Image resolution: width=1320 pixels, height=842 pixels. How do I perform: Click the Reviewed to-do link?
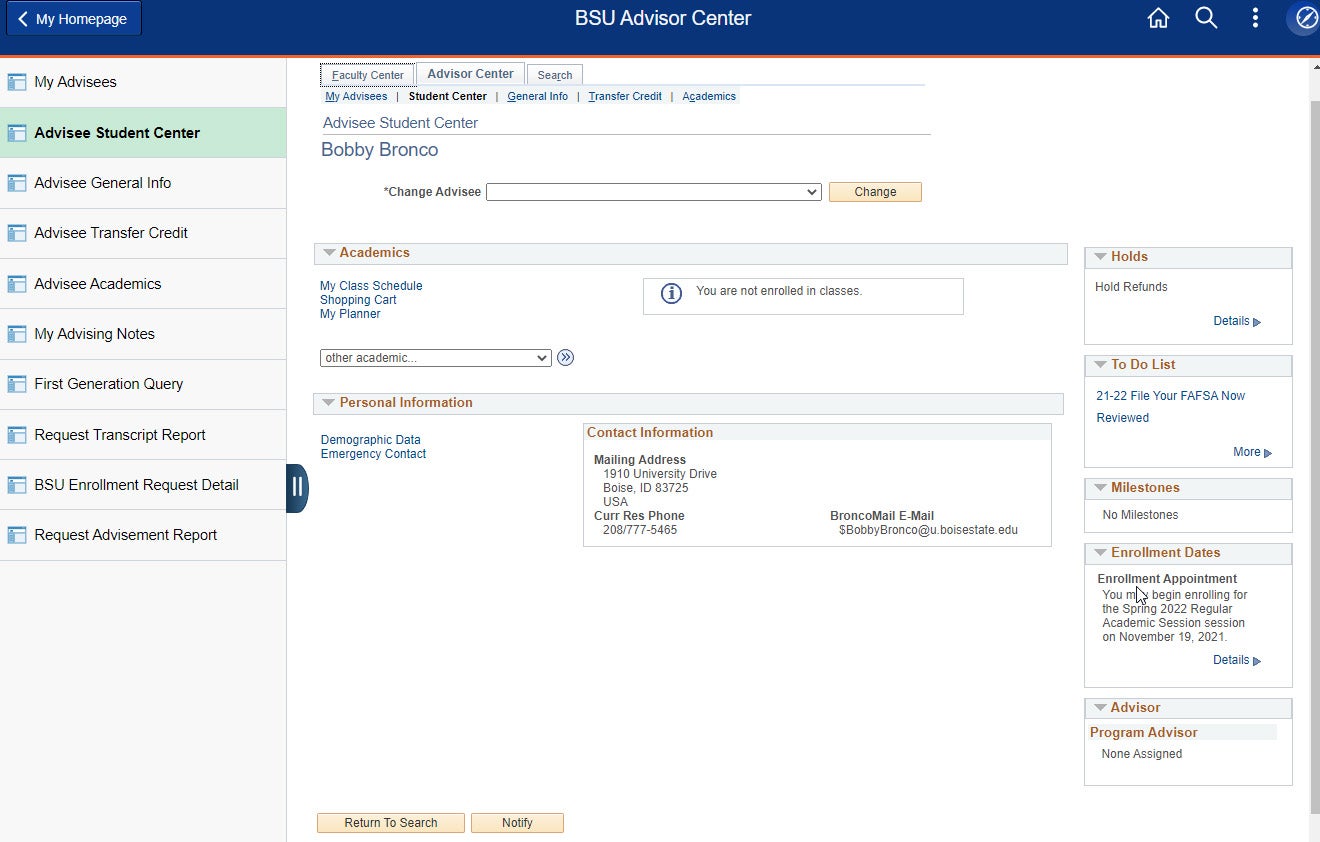click(1122, 418)
